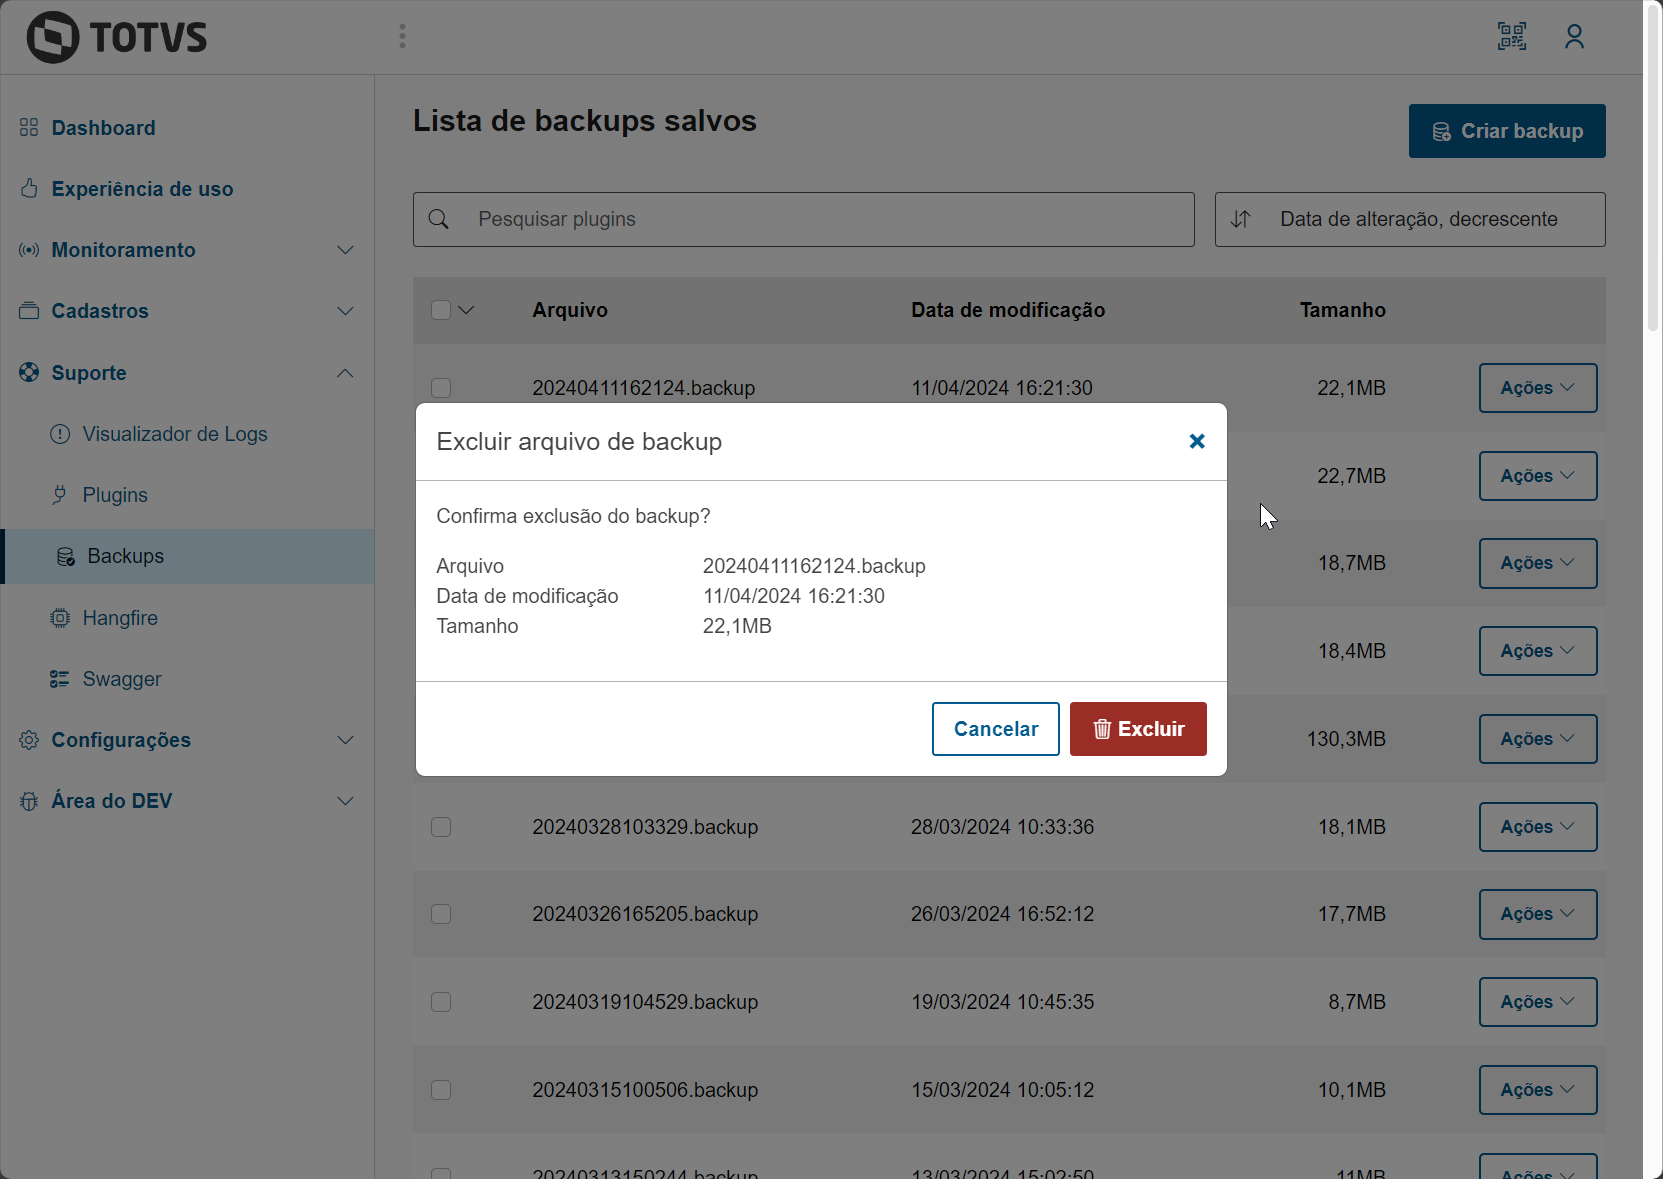Open the user profile icon
Screen dimensions: 1663x1179
pyautogui.click(x=1575, y=36)
